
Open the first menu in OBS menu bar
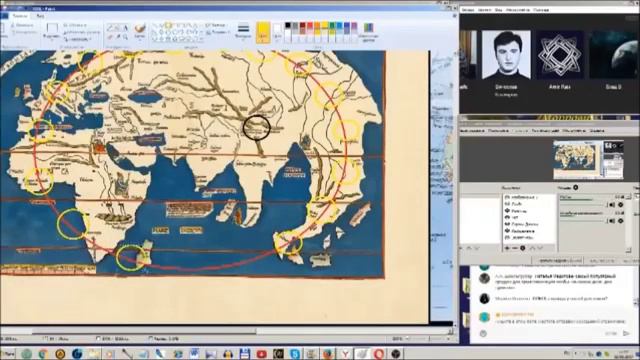tap(472, 131)
